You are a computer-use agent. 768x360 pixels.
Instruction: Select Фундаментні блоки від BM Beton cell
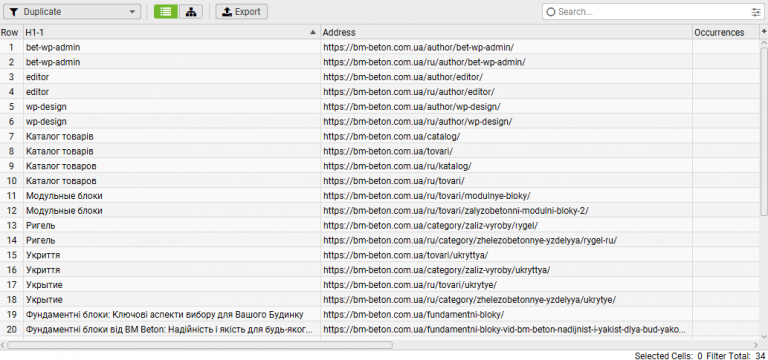[171, 330]
